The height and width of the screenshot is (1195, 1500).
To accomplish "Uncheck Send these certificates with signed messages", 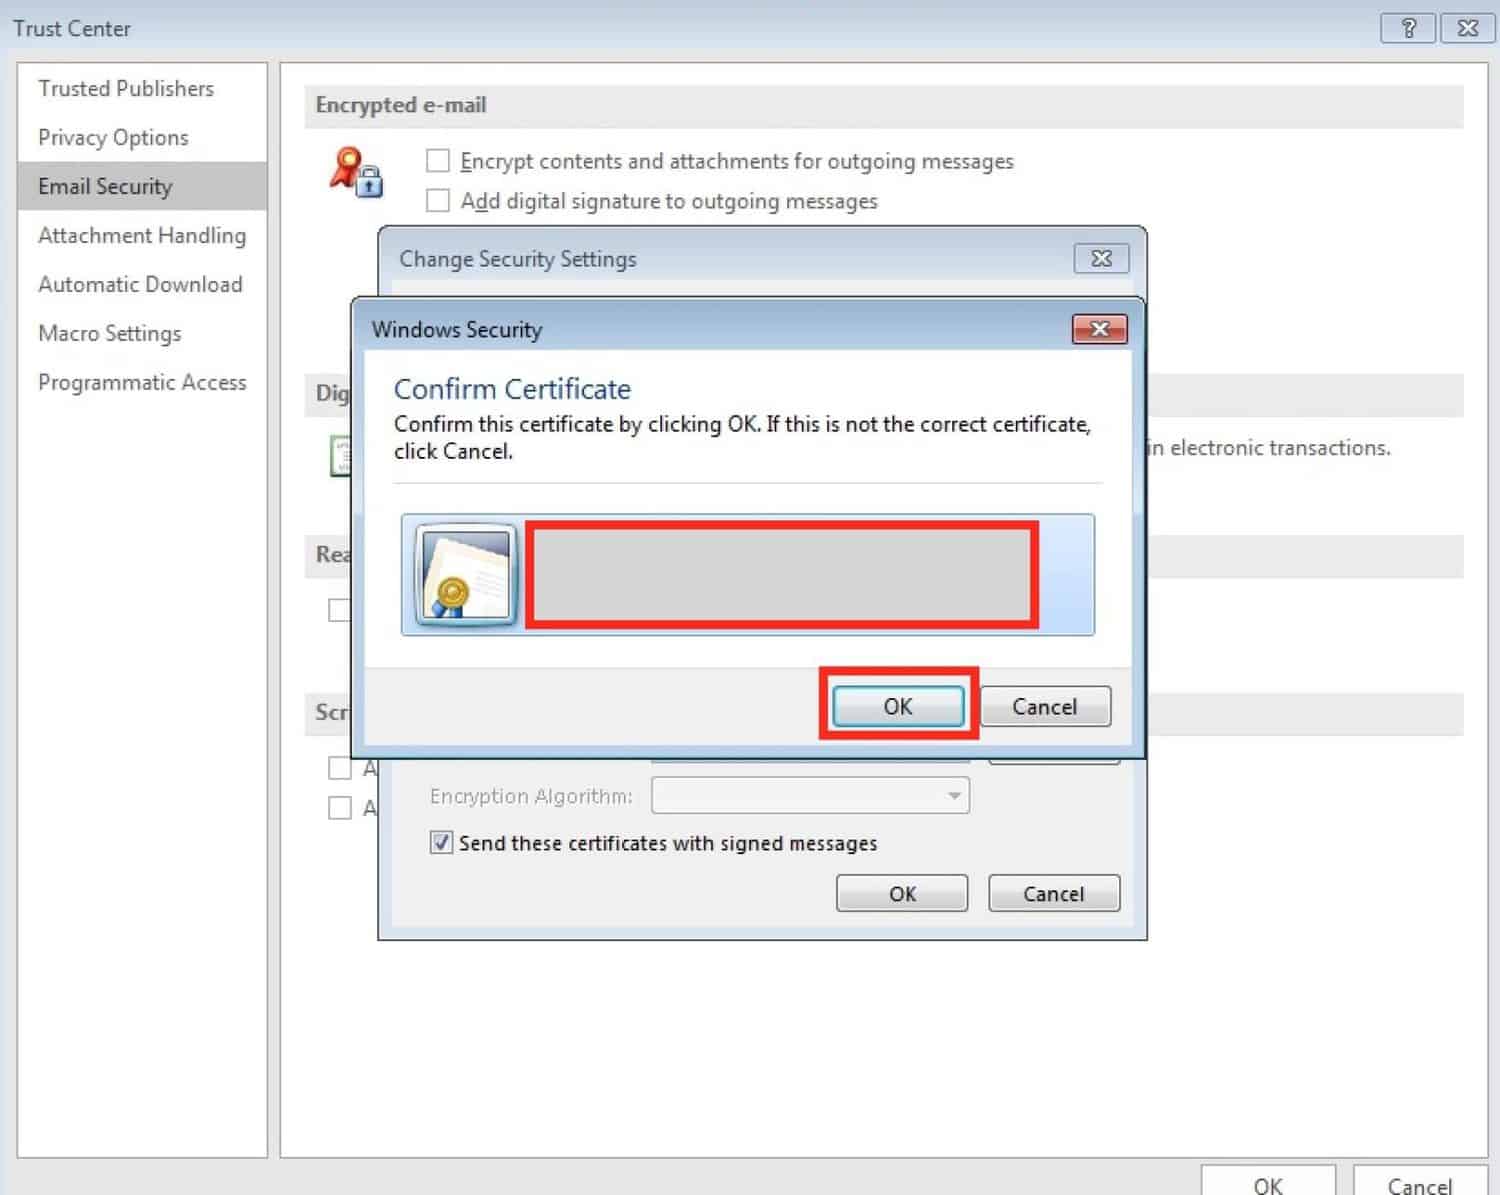I will tap(441, 843).
